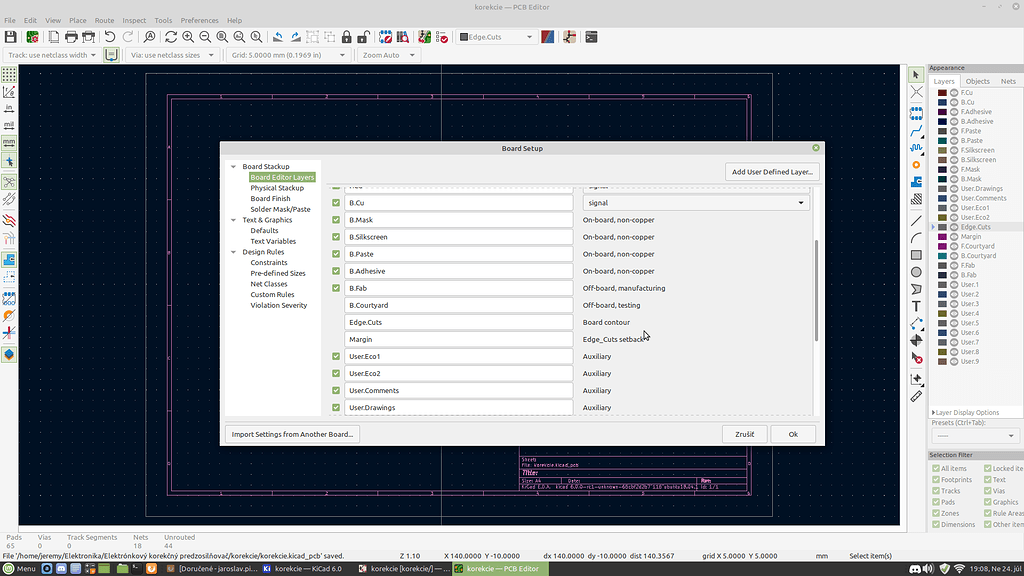
Task: Select the Add Via tool
Action: pos(917,165)
